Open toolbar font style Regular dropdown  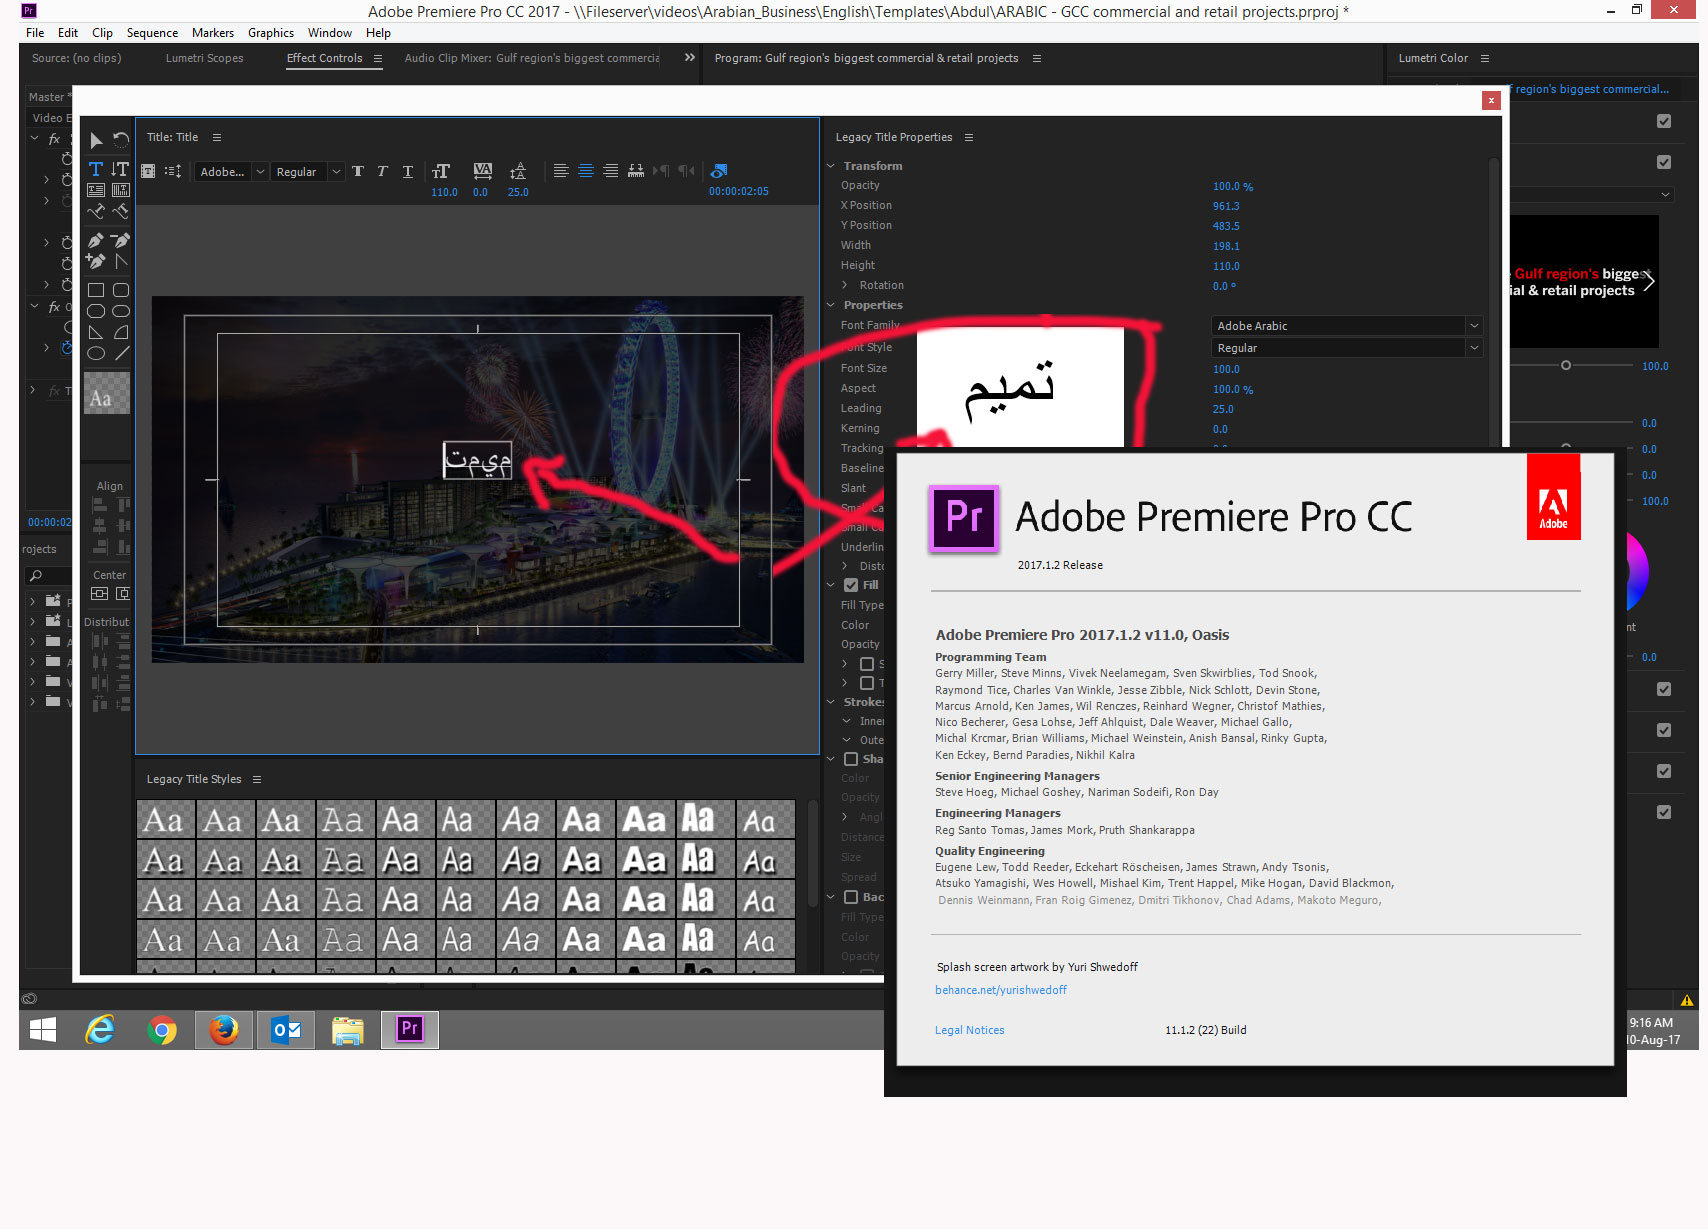point(307,172)
